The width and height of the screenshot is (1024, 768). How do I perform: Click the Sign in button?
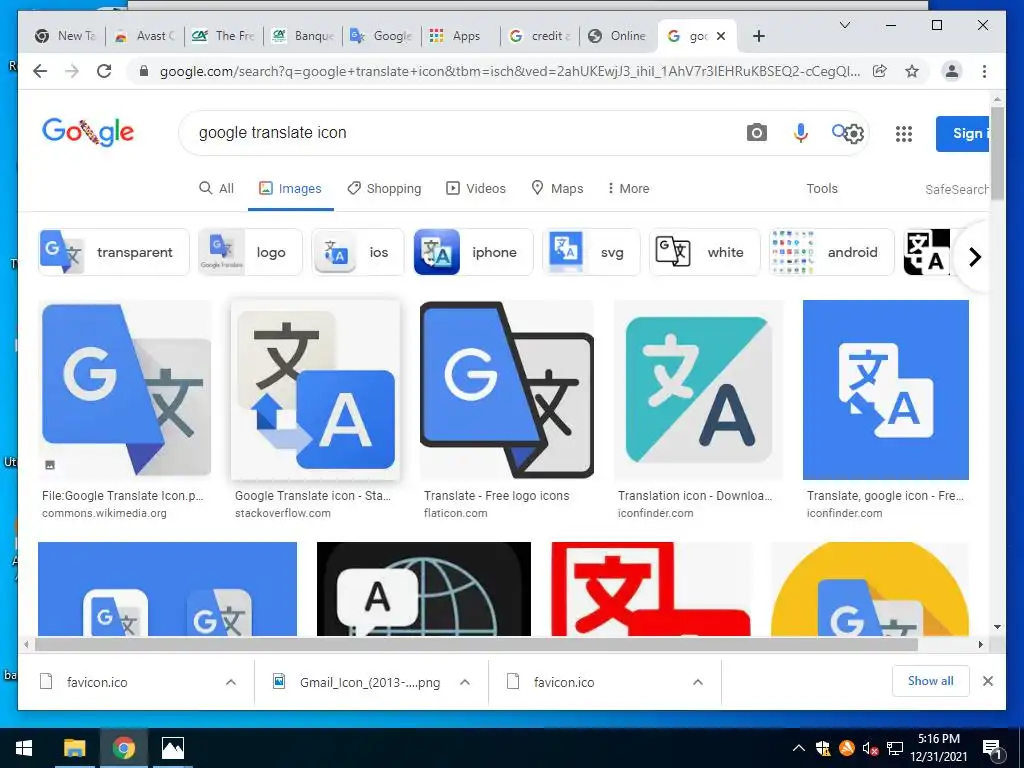[x=963, y=133]
